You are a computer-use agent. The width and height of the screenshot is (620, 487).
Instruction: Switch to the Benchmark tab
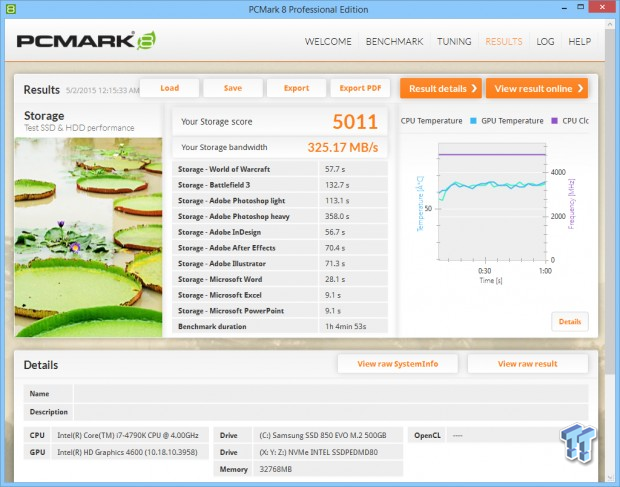394,42
